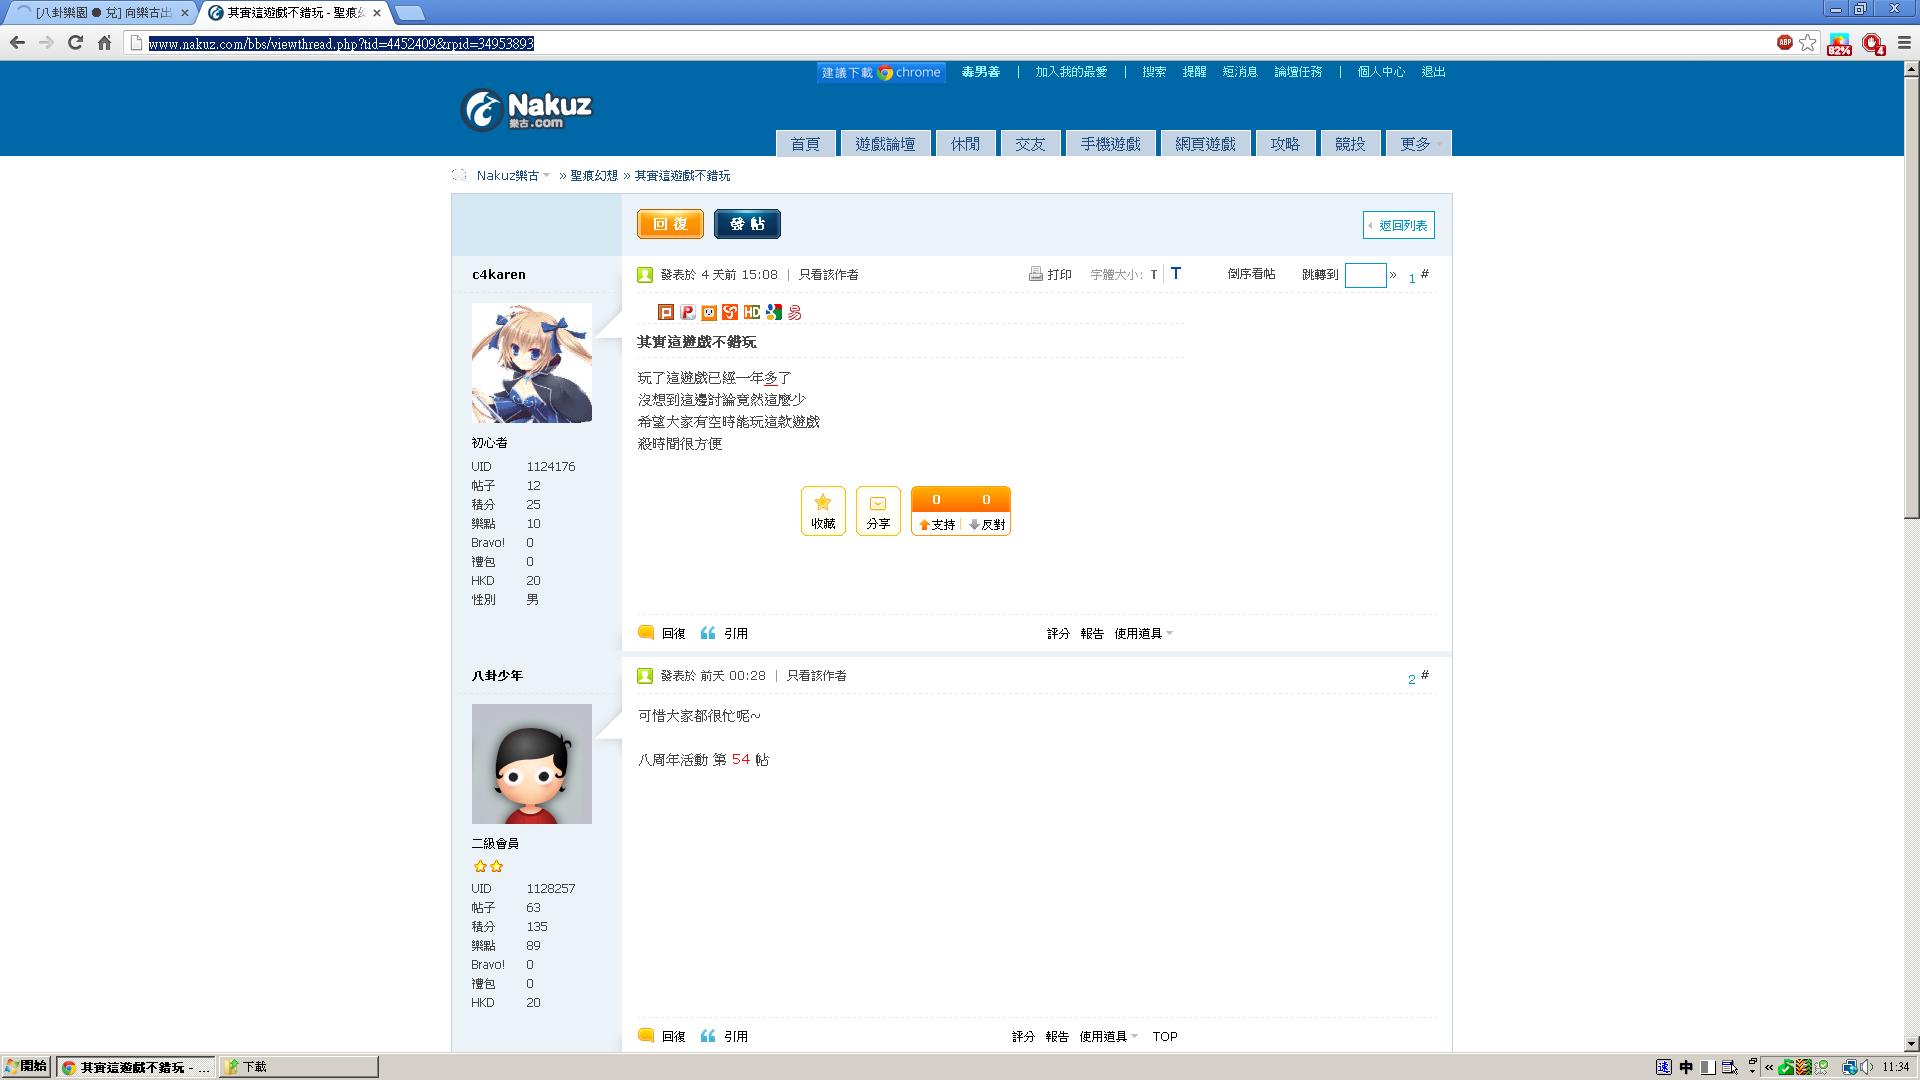Share via Google bookmark icon
This screenshot has height=1080, width=1920.
click(773, 312)
